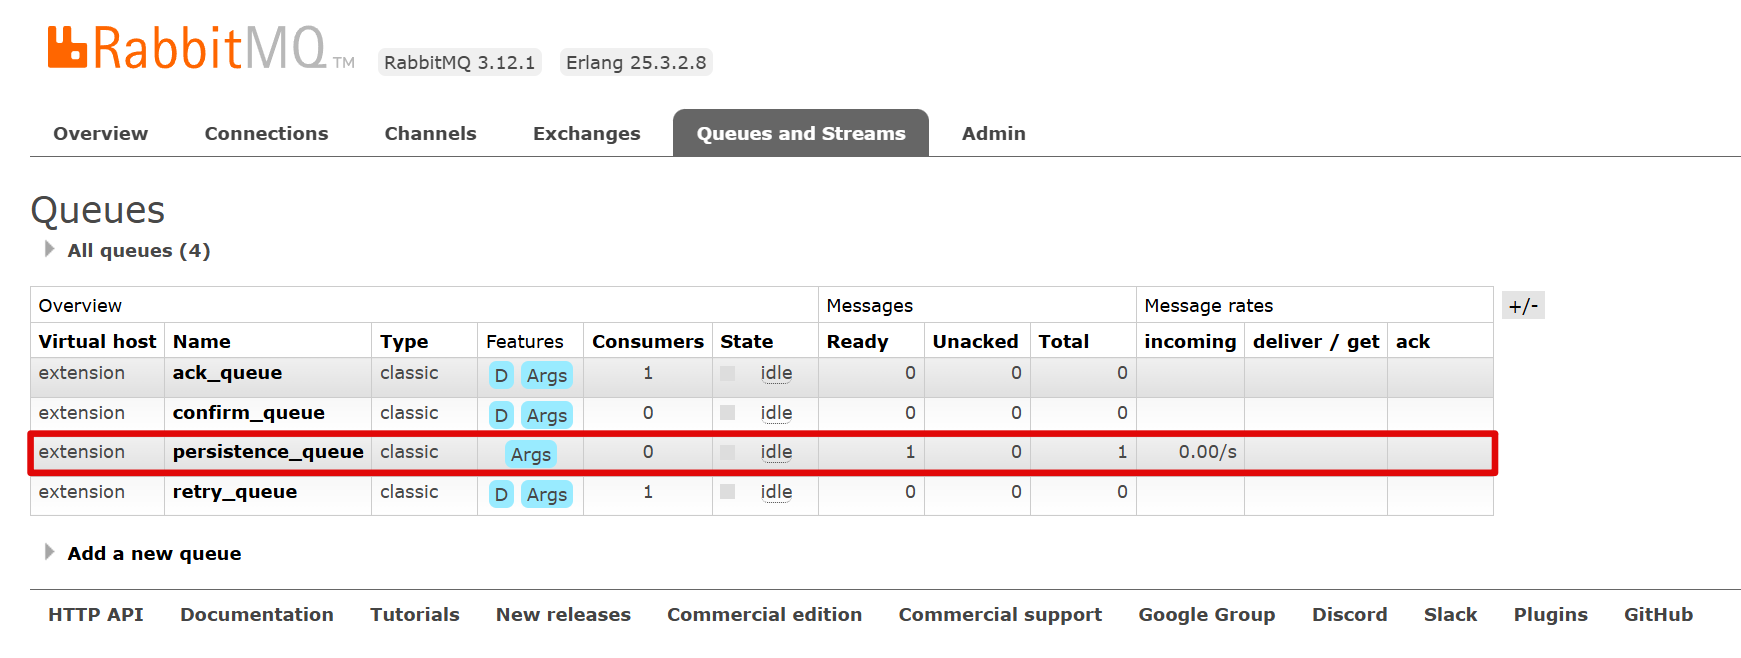
Task: Sort queues by Name column header
Action: [201, 342]
